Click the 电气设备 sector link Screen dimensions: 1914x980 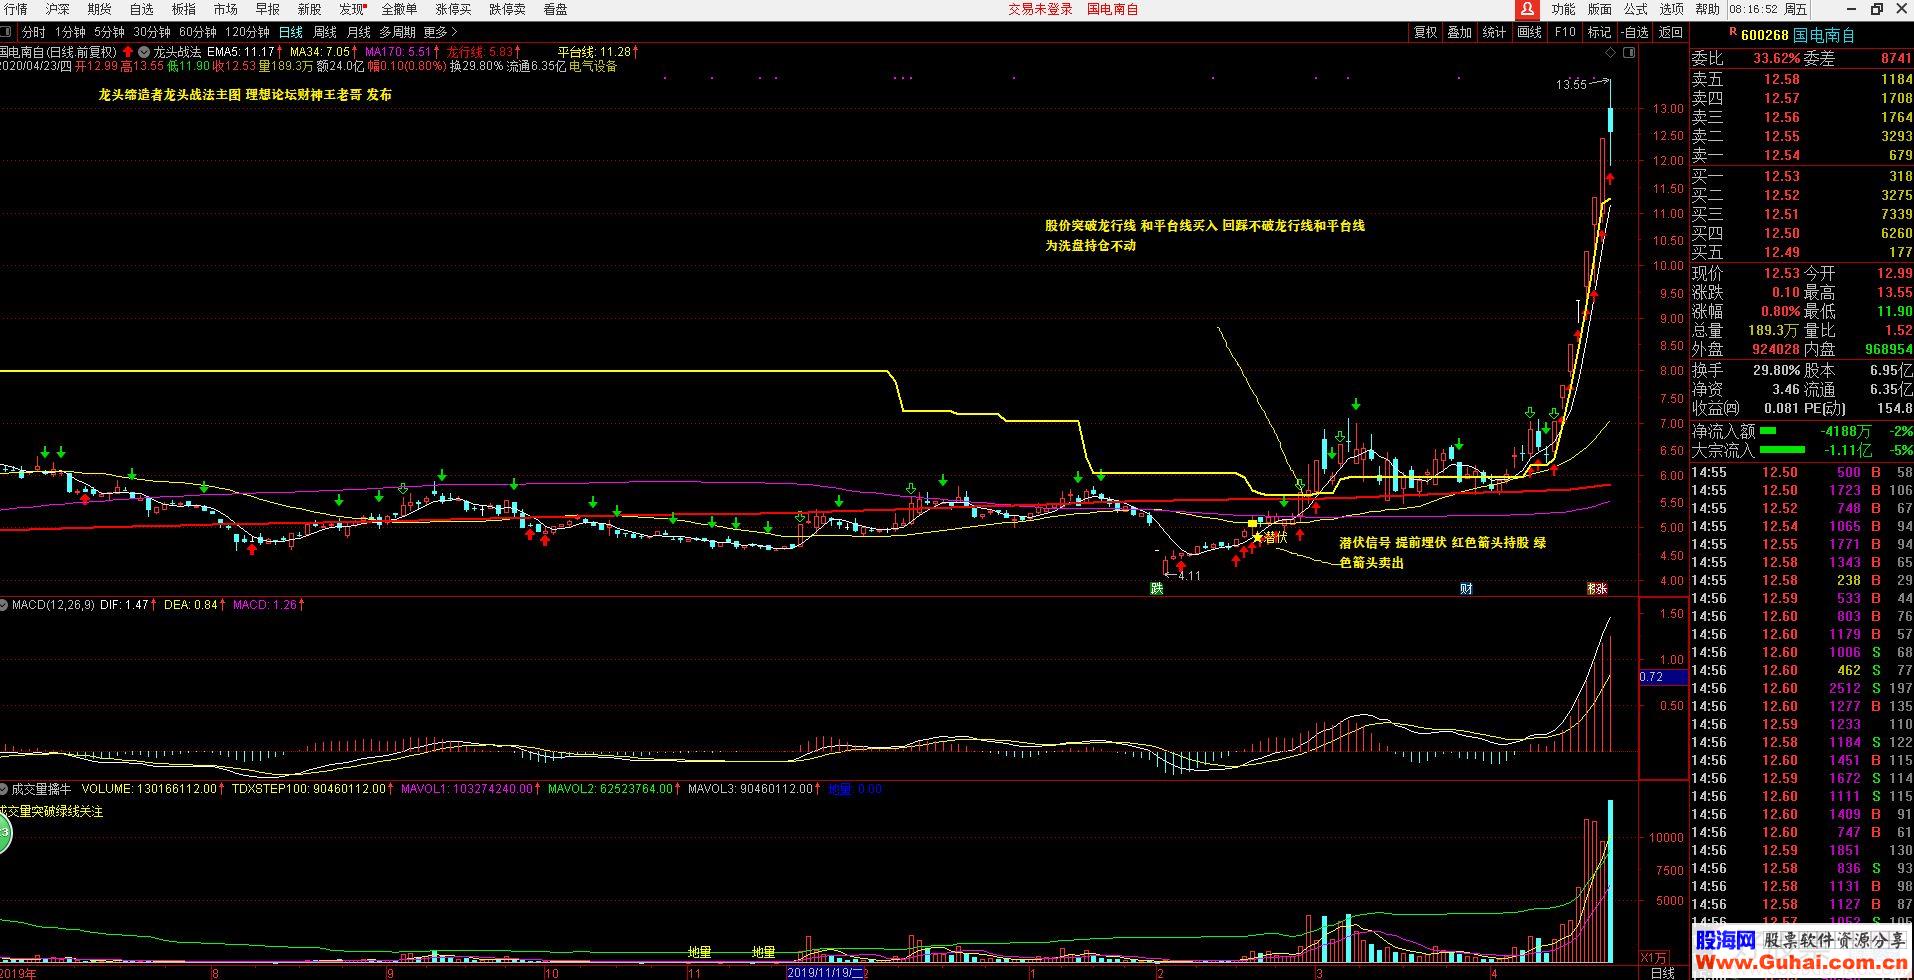(593, 66)
